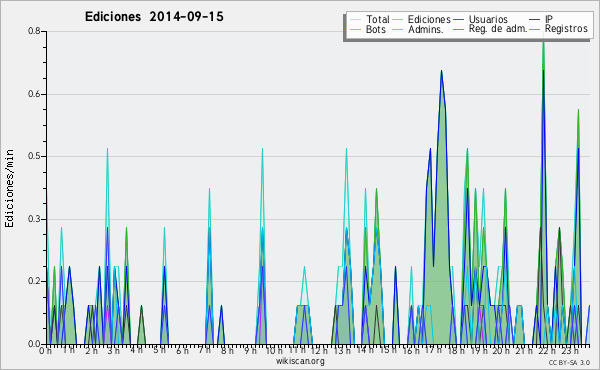Viewport: 600px width, 370px height.
Task: Click the 0.8 y-axis tick label
Action: (34, 31)
